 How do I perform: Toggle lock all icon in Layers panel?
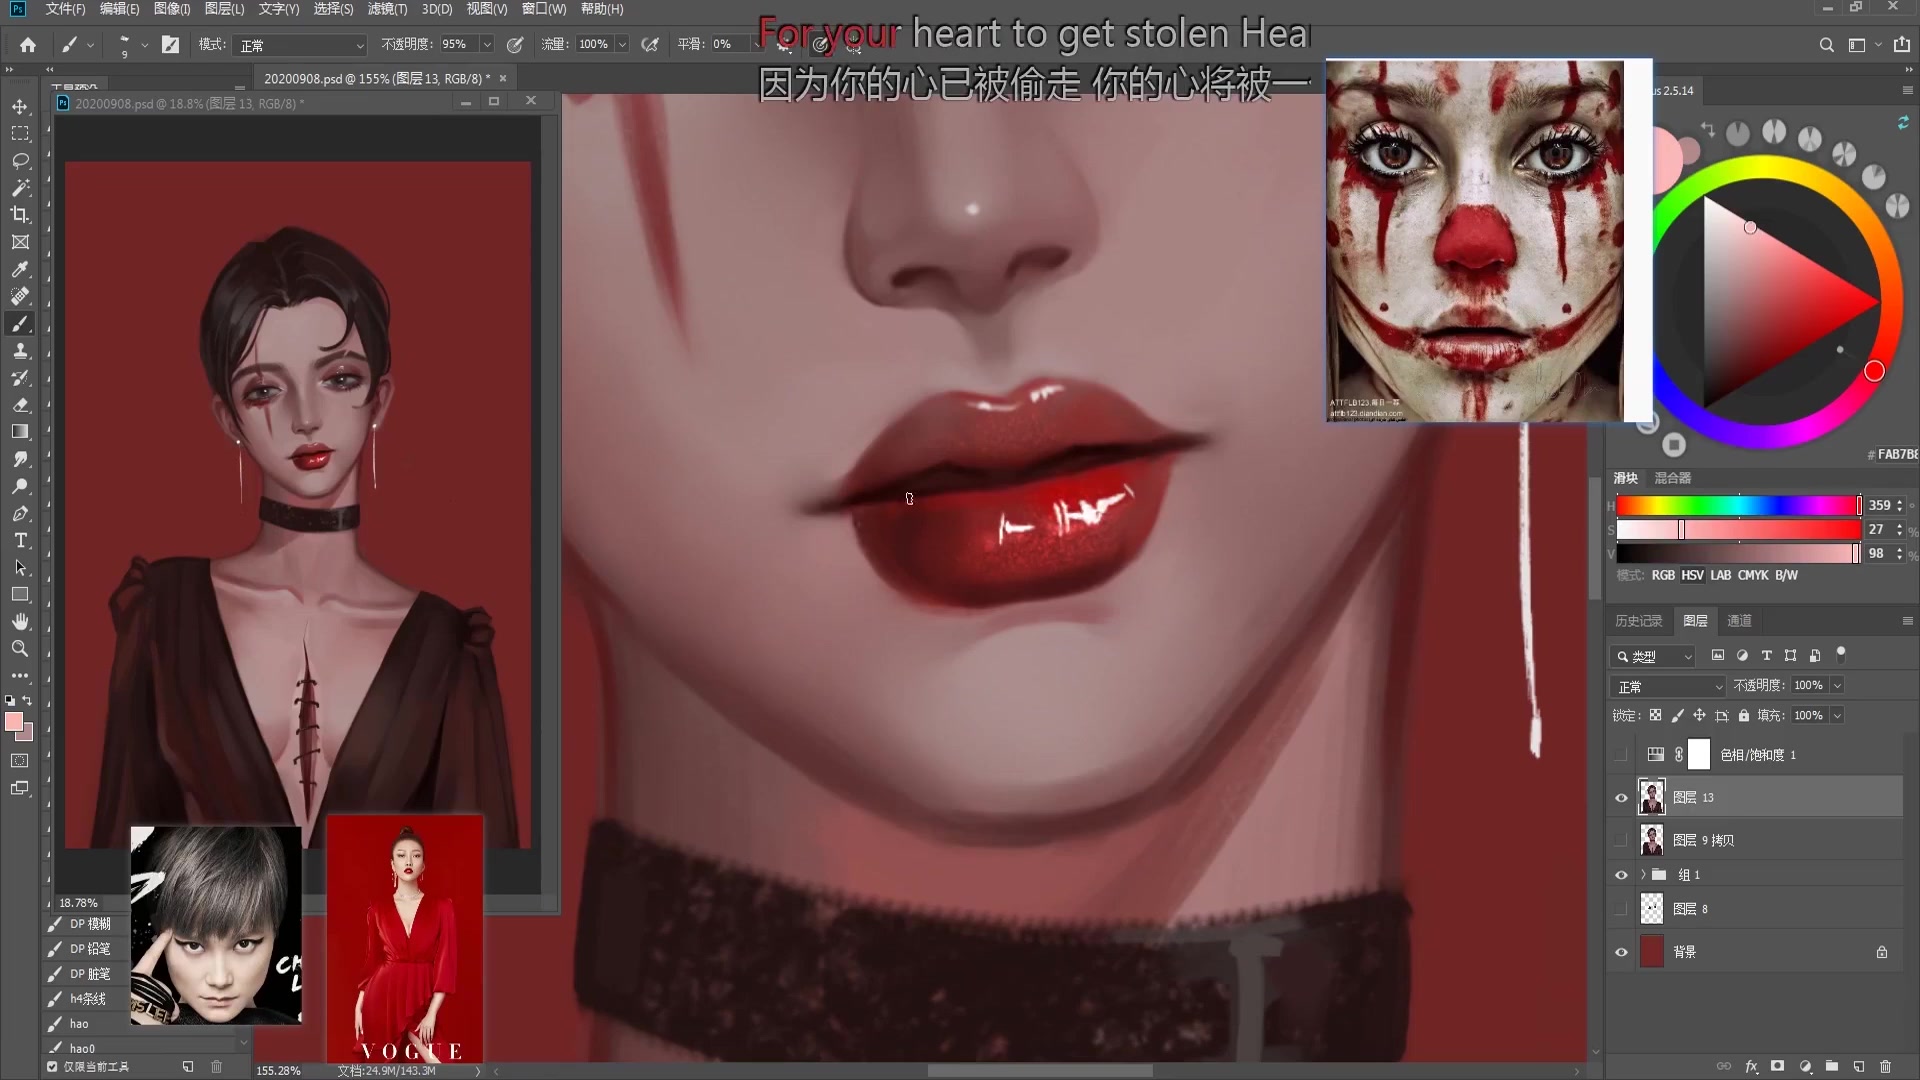[x=1744, y=715]
